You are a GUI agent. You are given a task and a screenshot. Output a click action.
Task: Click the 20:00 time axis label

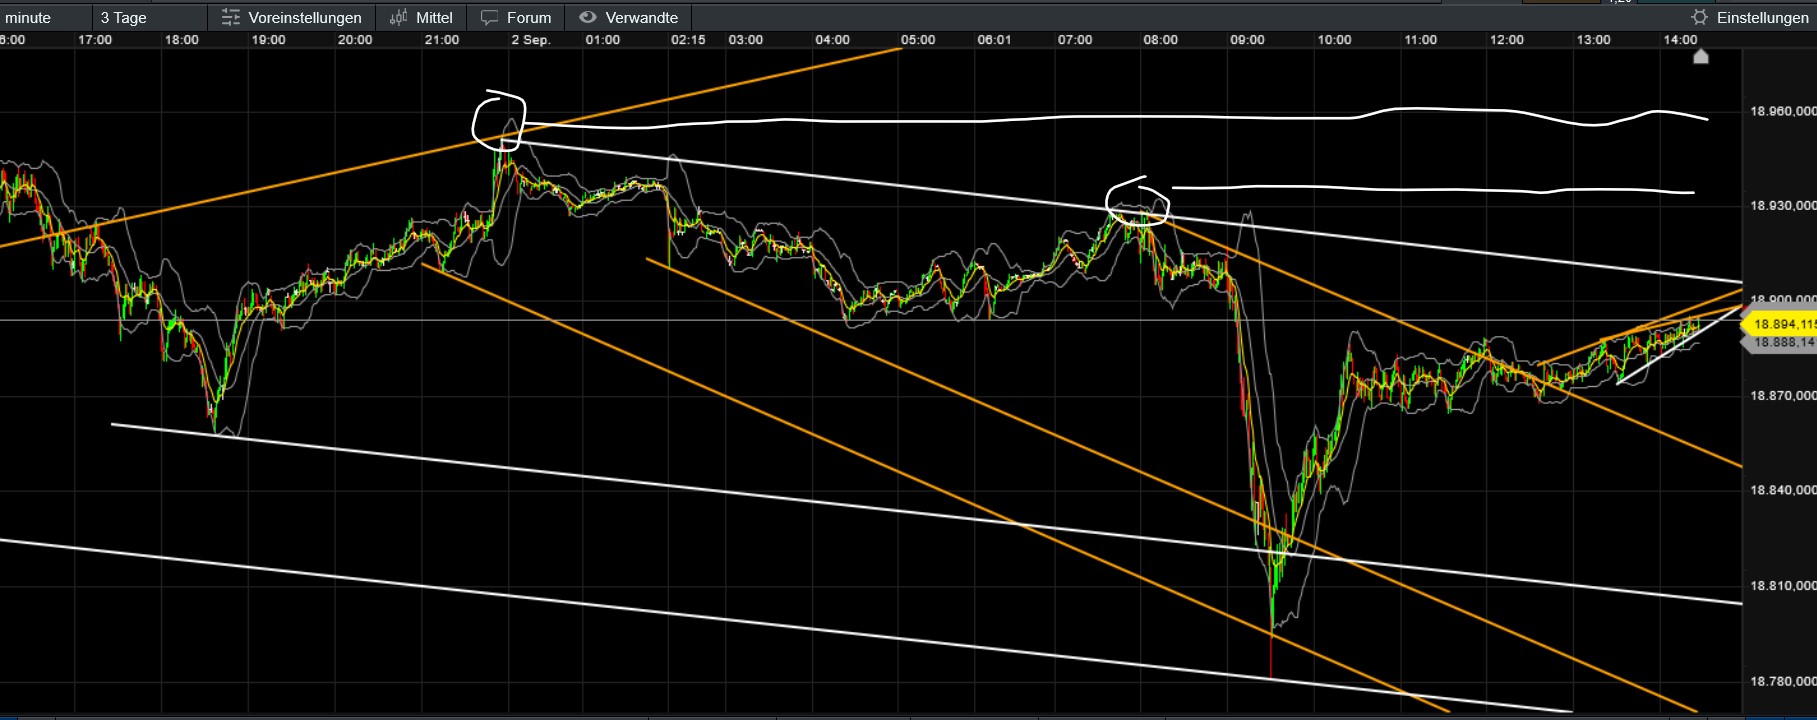355,40
